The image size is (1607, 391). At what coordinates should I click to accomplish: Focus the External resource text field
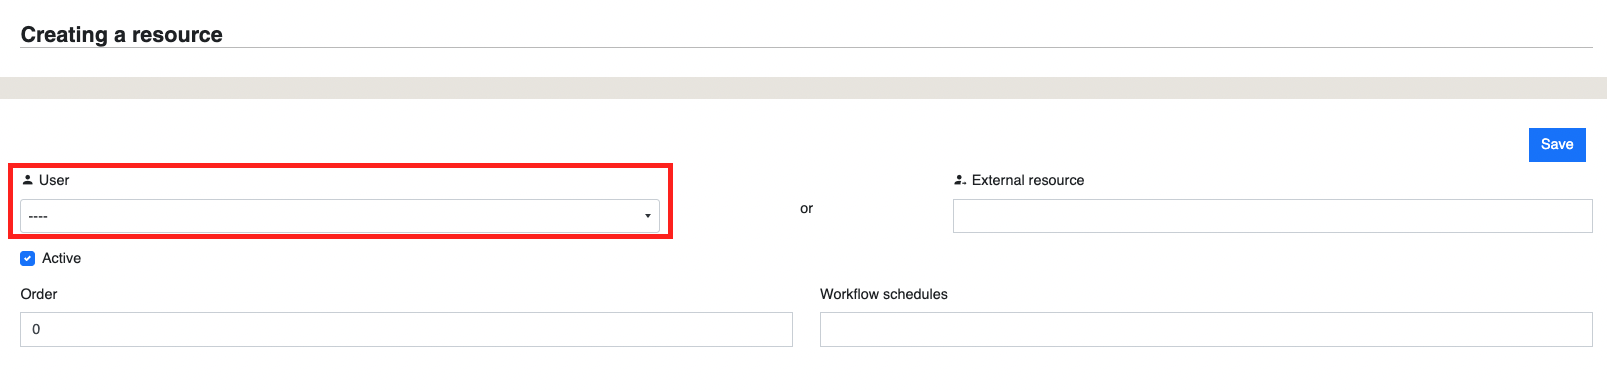pyautogui.click(x=1272, y=216)
